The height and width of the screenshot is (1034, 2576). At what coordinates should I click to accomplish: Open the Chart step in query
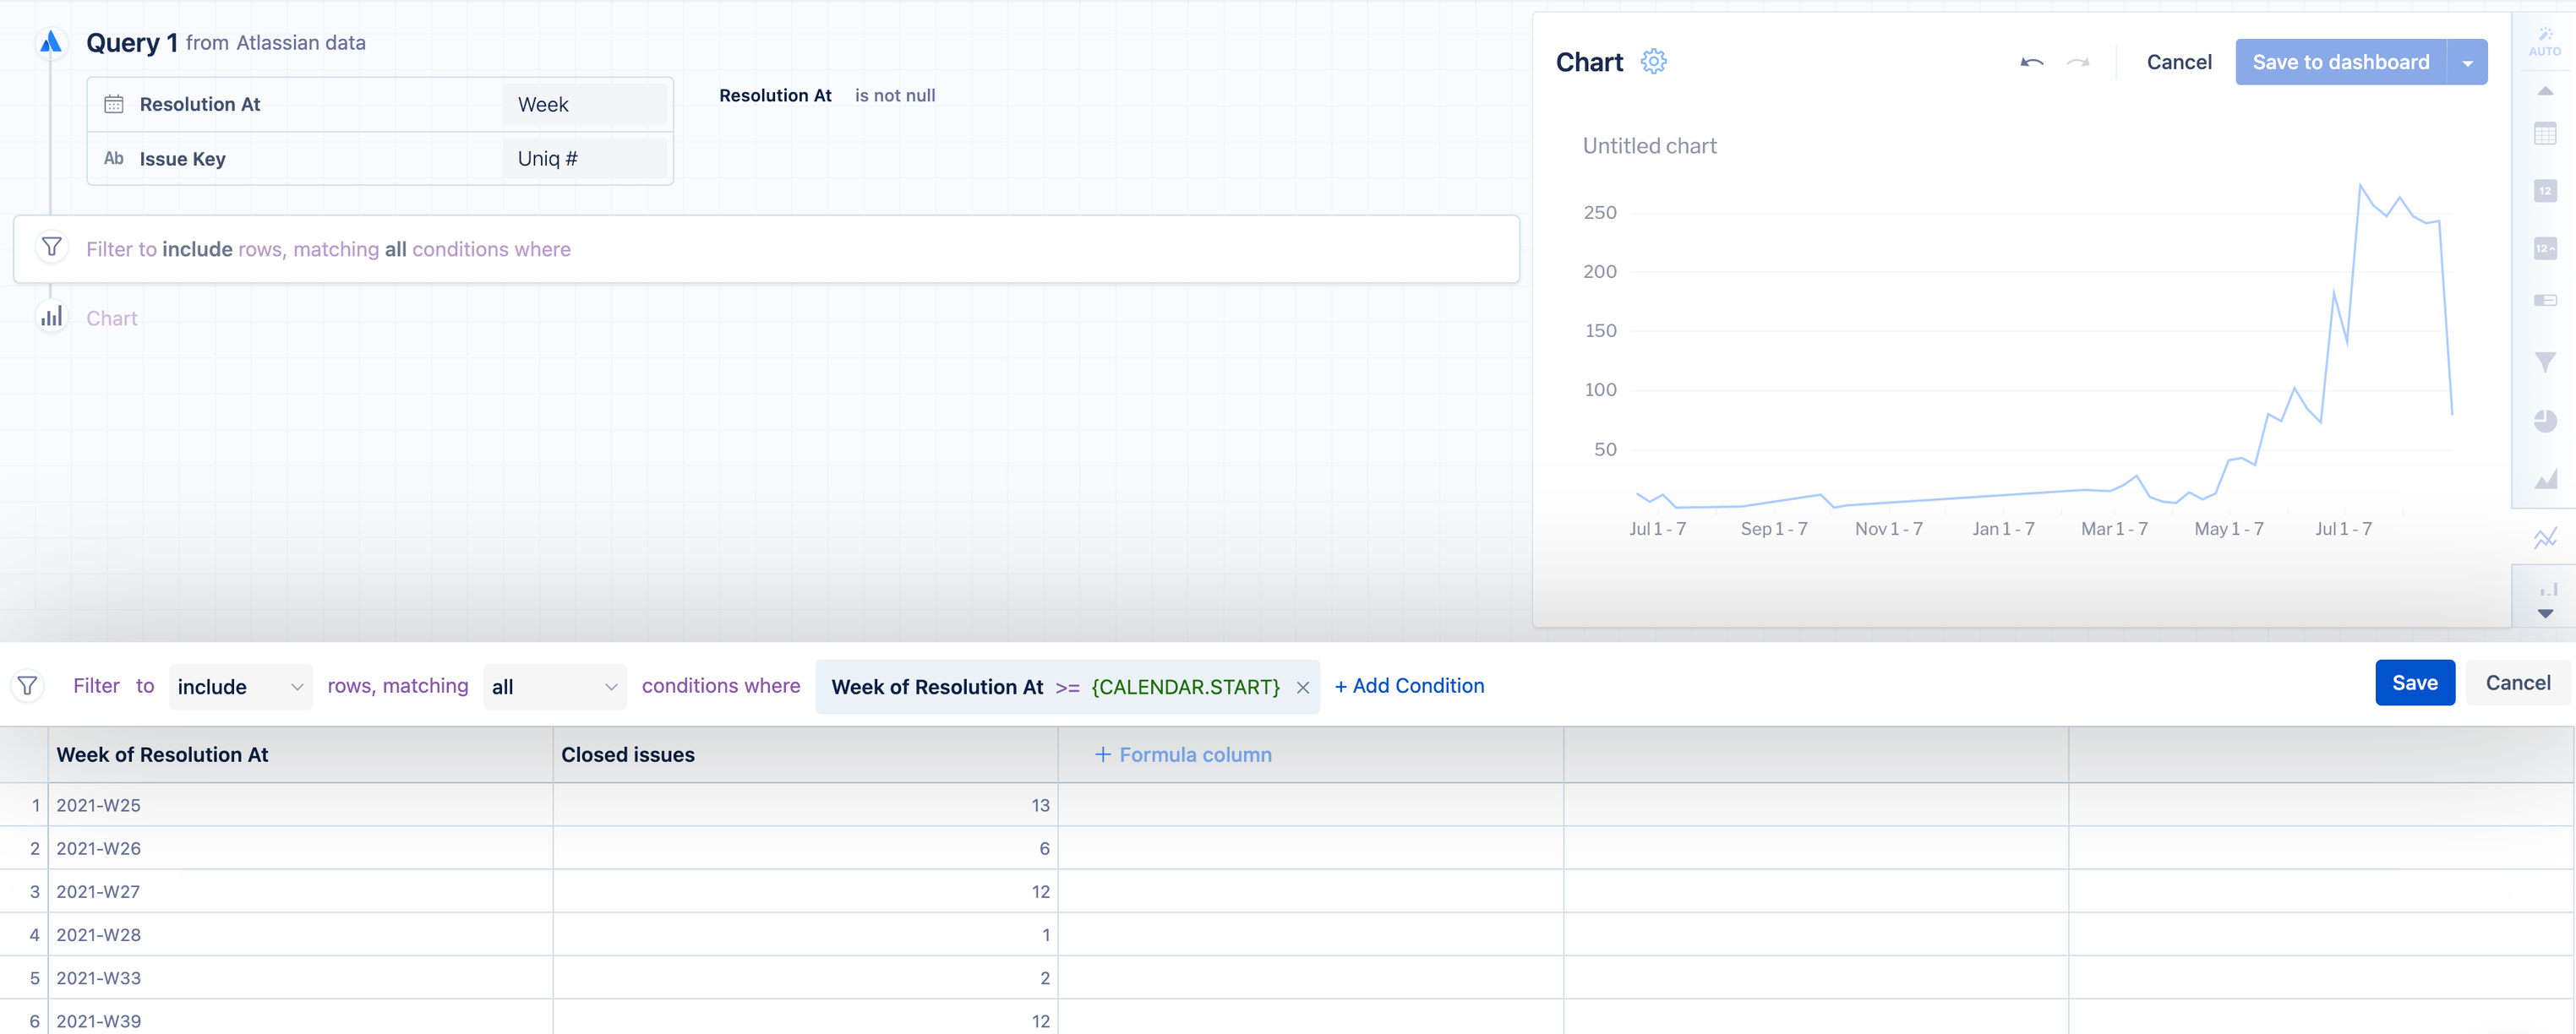[111, 318]
